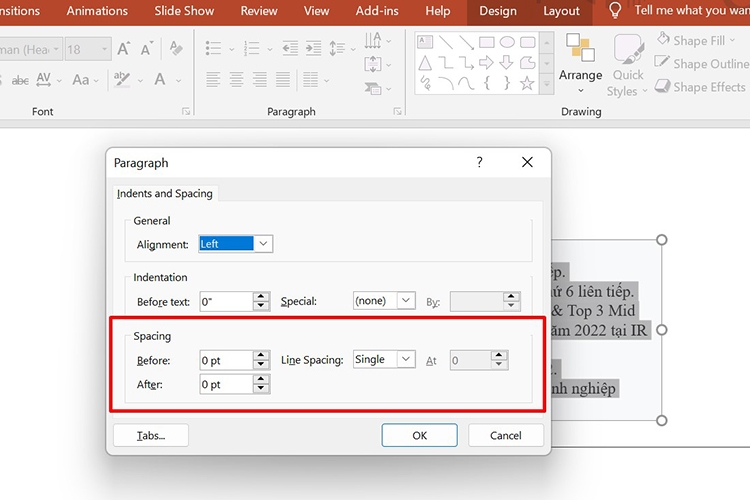Select the 5-Point Star shape
This screenshot has width=750, height=500.
point(527,83)
